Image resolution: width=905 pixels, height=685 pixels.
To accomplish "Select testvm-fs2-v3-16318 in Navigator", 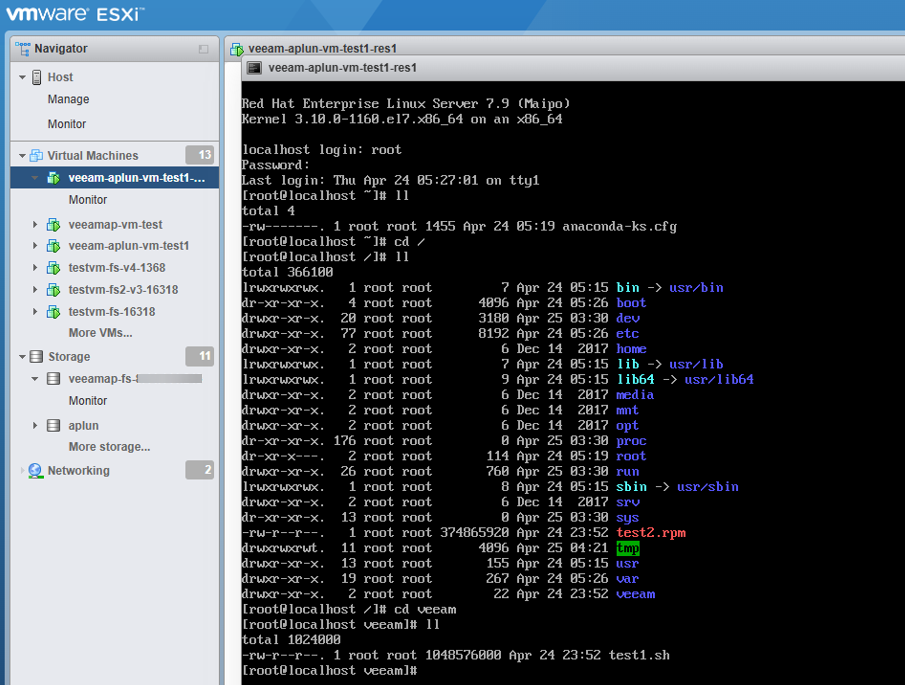I will tap(123, 290).
